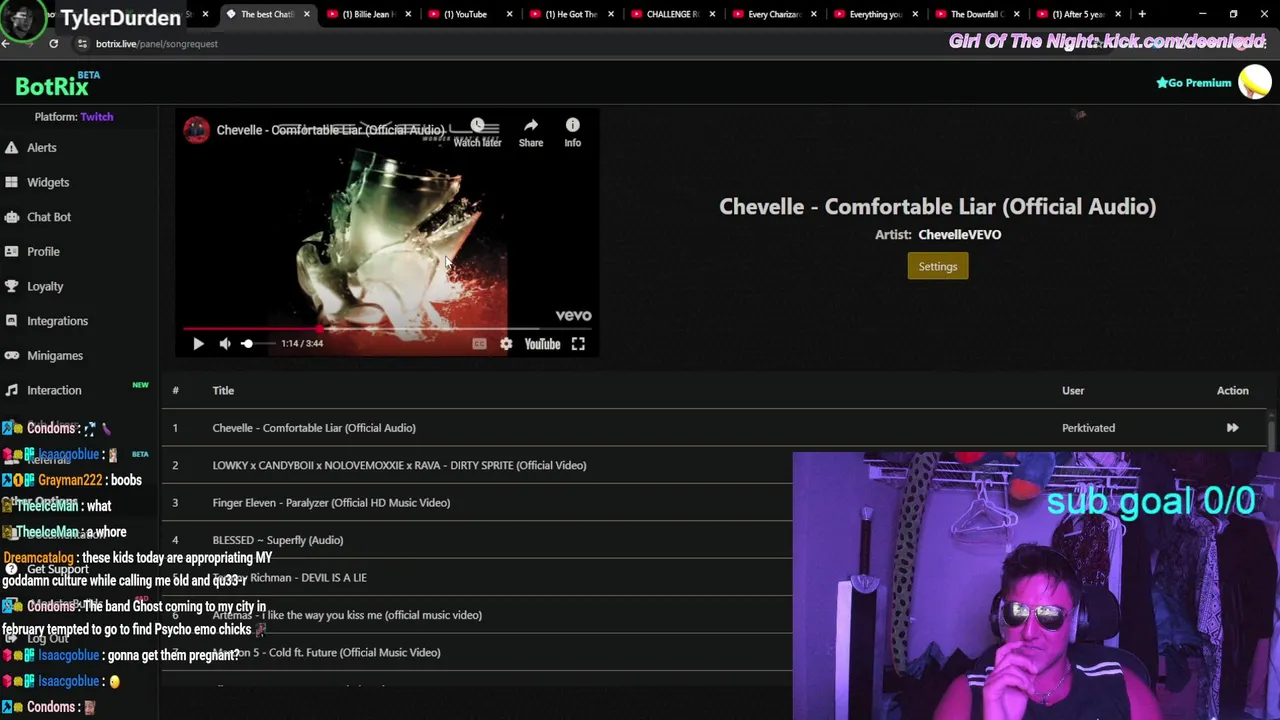
Task: Click the BotRix logo
Action: 52,86
